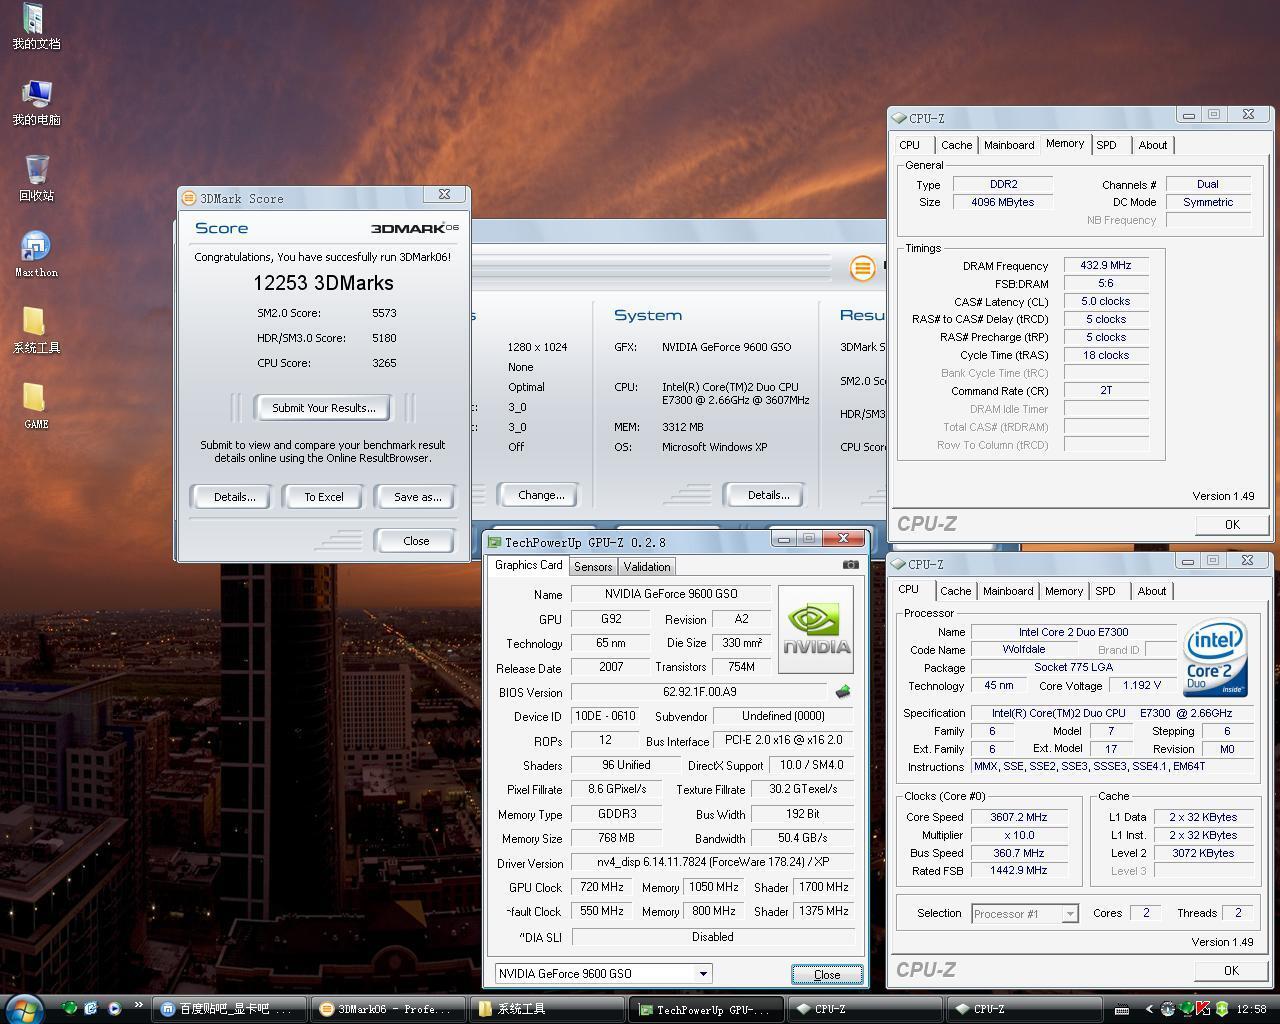Open the SPD tab in Memory CPU-Z window

click(1106, 145)
